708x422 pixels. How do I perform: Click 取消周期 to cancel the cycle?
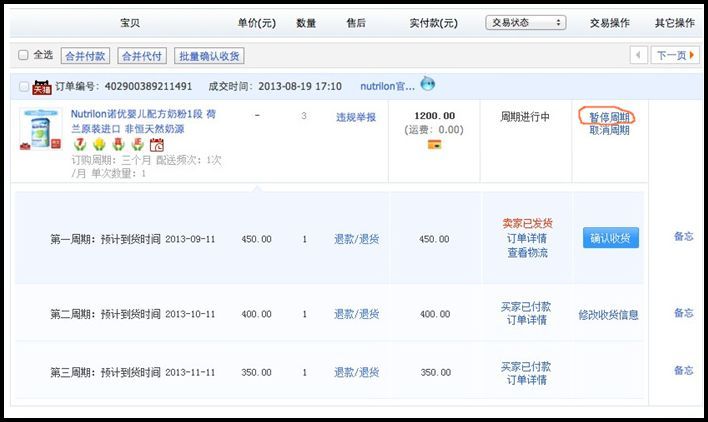[x=609, y=130]
